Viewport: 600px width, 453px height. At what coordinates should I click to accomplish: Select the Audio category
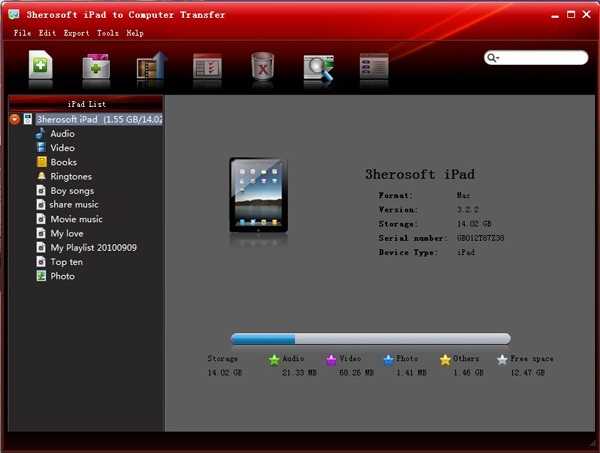click(62, 134)
